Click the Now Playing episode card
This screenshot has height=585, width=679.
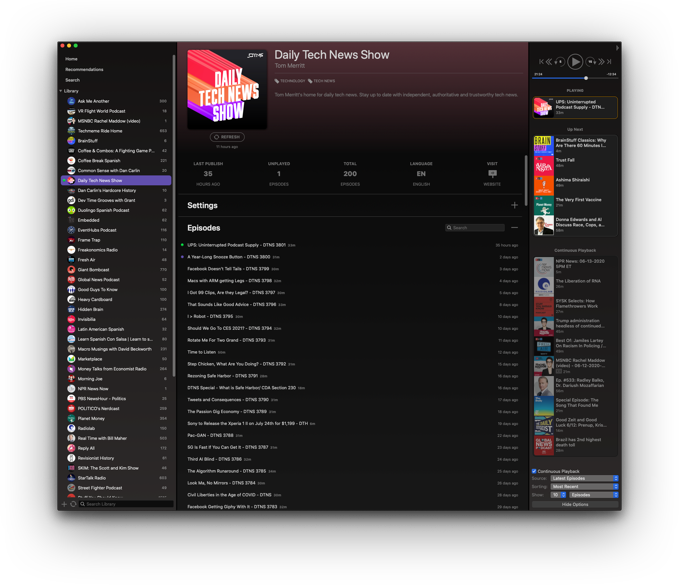(x=575, y=107)
